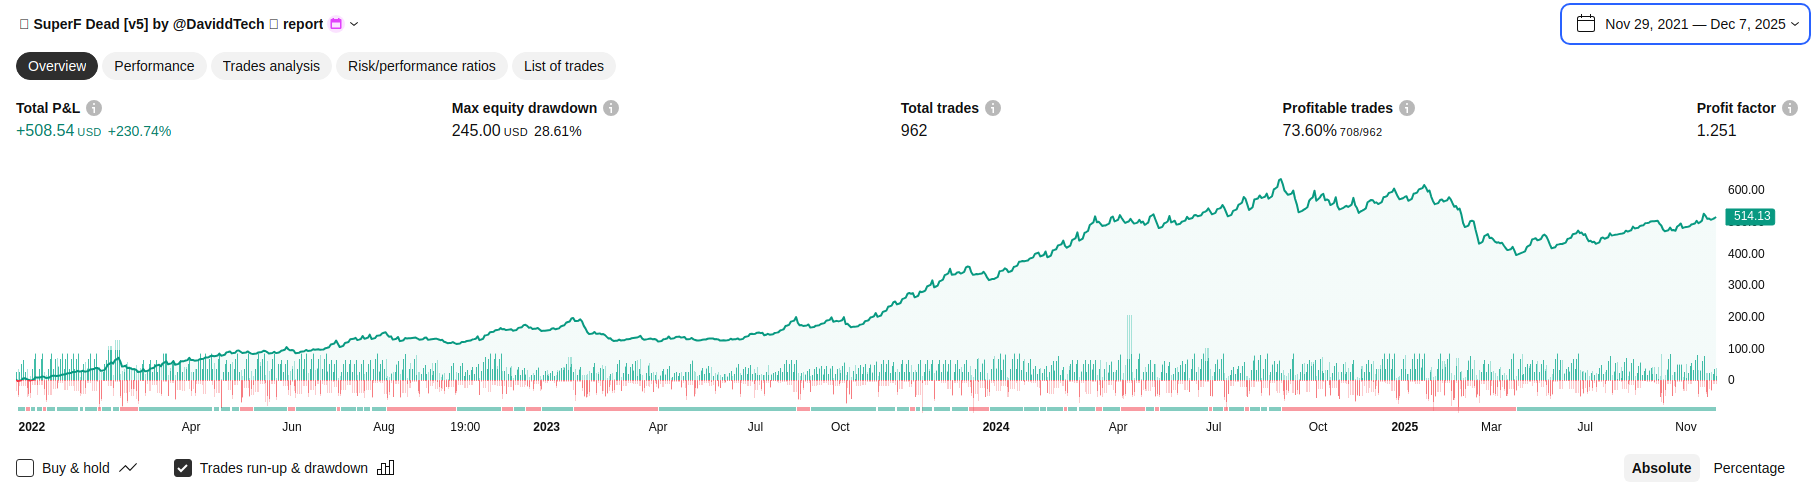Open the date range picker dropdown
The width and height of the screenshot is (1815, 492).
(x=1685, y=24)
